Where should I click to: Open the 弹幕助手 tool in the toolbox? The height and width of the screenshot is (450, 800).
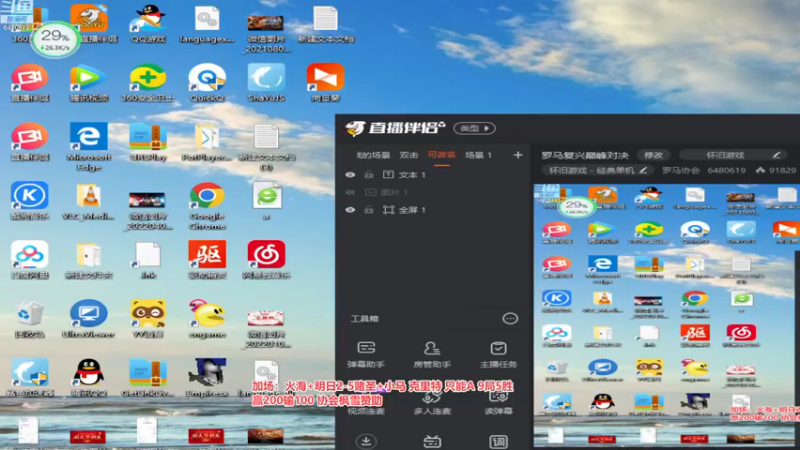pyautogui.click(x=366, y=355)
